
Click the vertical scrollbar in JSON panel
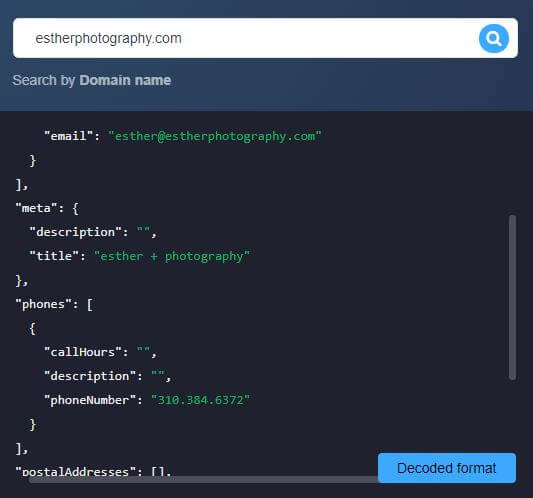512,297
